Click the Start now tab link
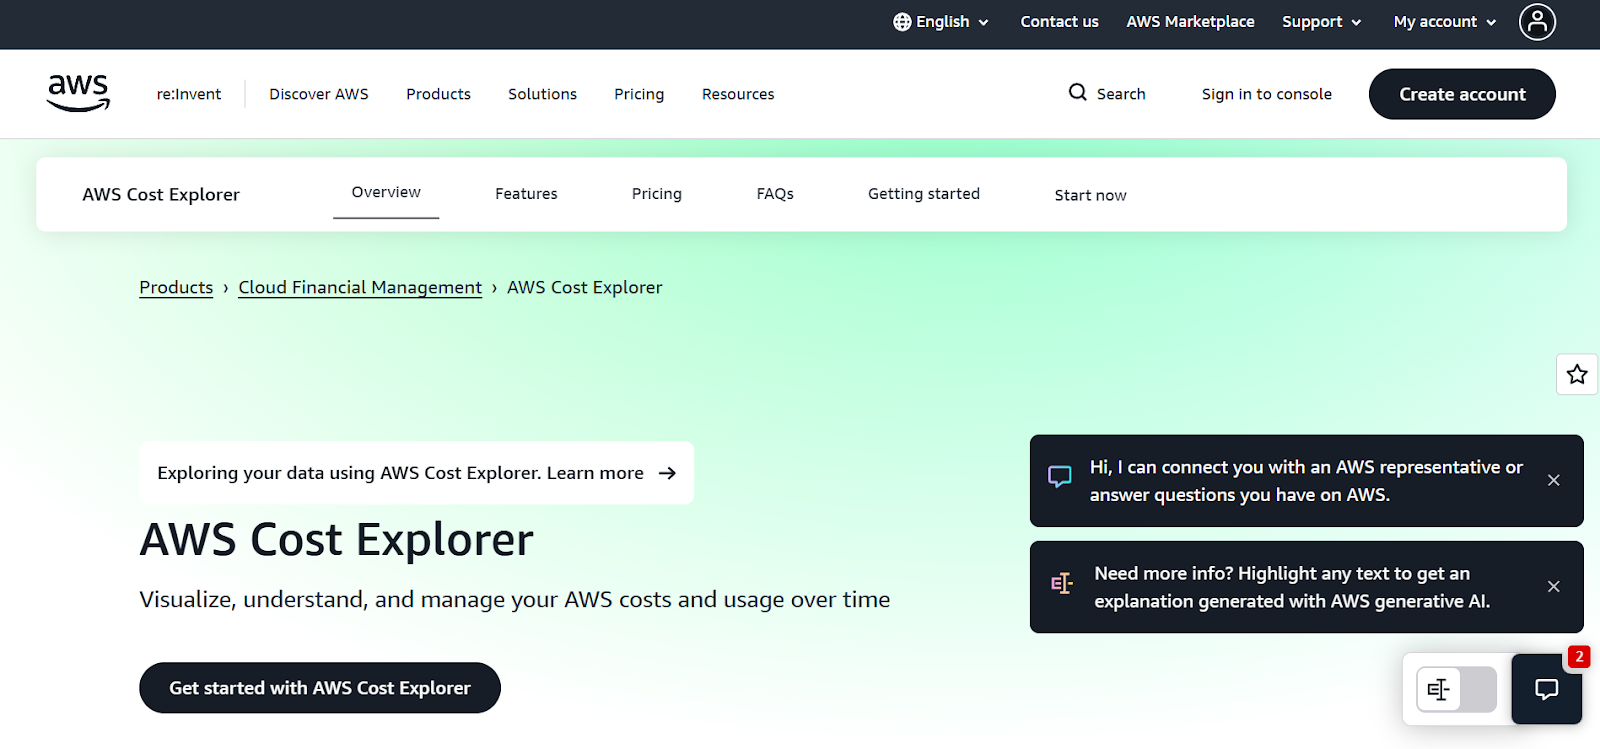This screenshot has width=1600, height=749. (x=1090, y=195)
